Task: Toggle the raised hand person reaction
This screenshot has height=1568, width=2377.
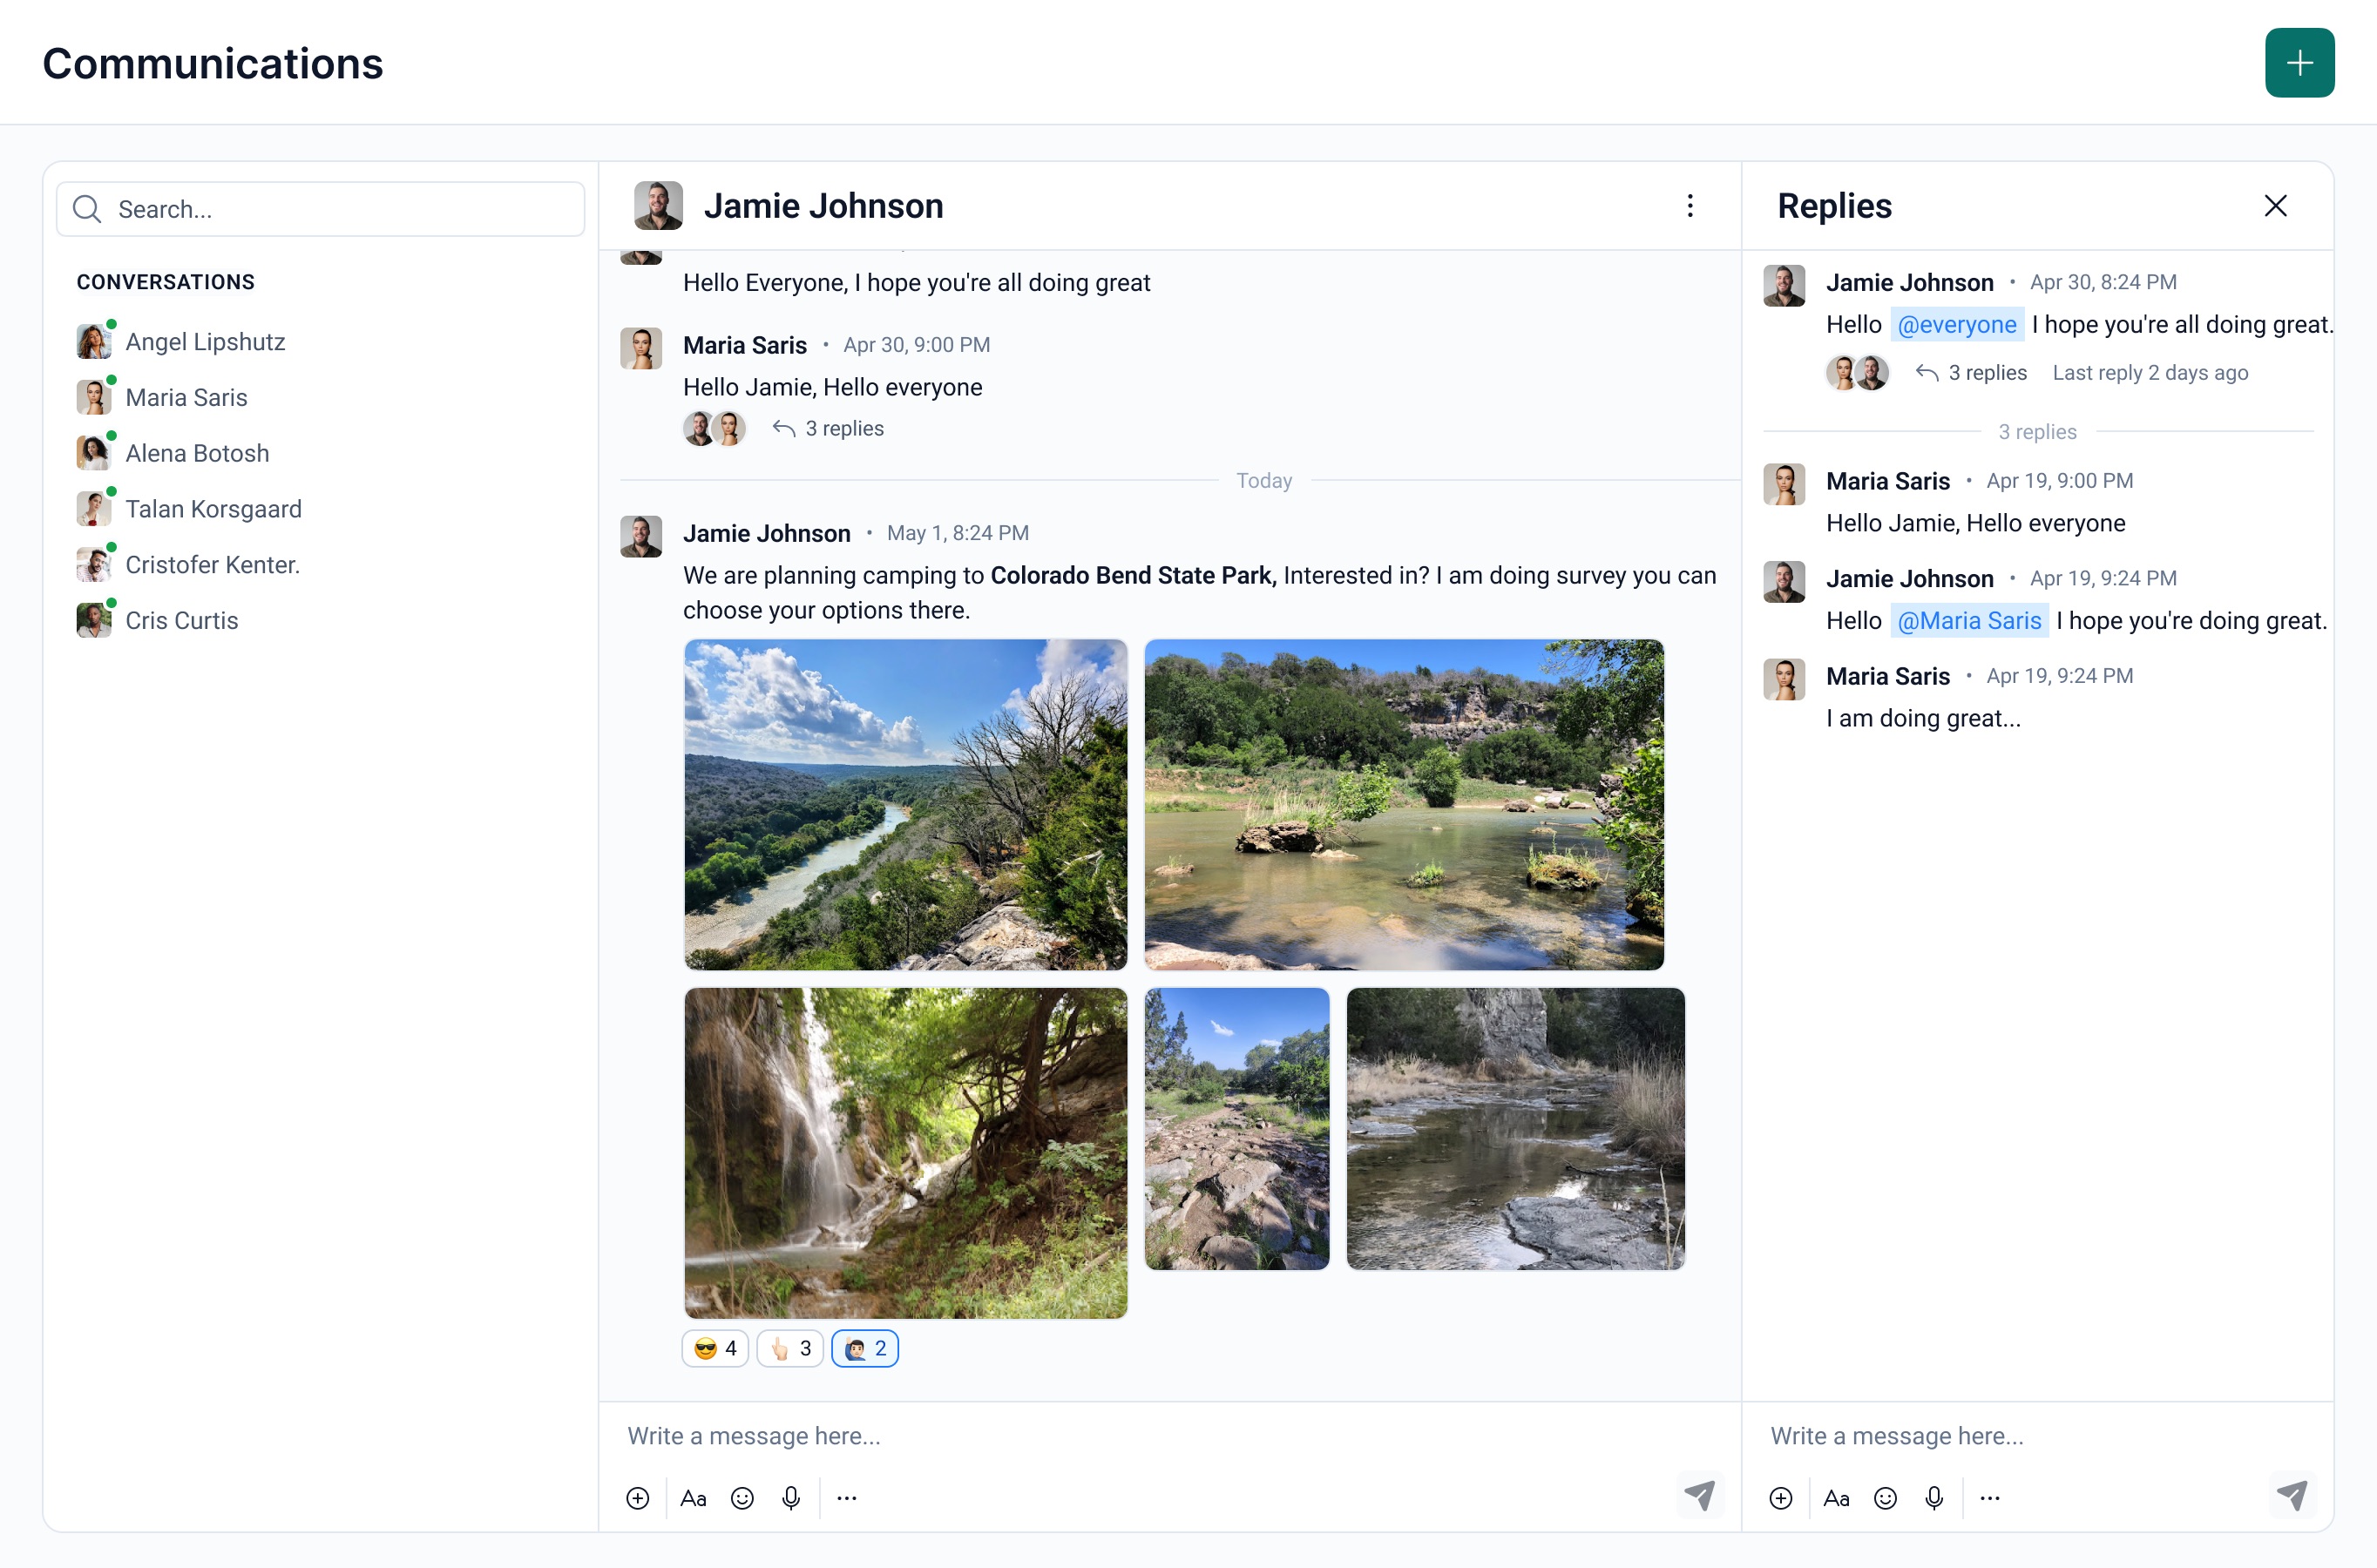Action: tap(865, 1348)
